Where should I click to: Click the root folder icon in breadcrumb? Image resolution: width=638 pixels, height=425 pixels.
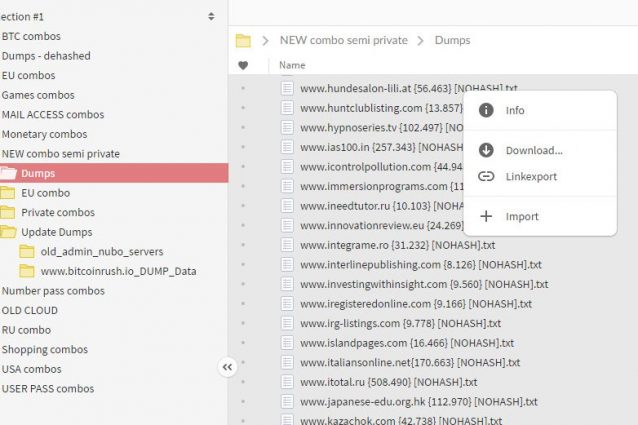tap(243, 41)
